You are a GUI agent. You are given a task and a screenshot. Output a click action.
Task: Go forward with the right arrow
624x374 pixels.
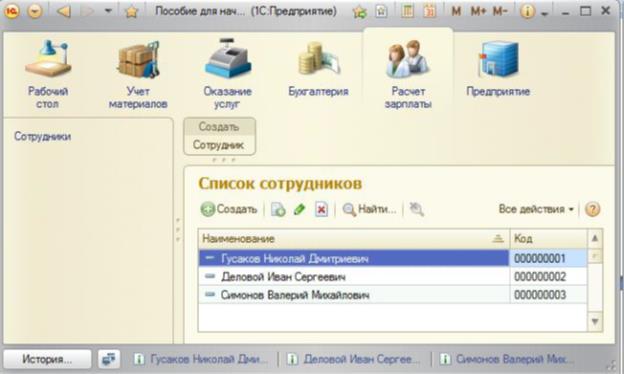click(x=87, y=11)
